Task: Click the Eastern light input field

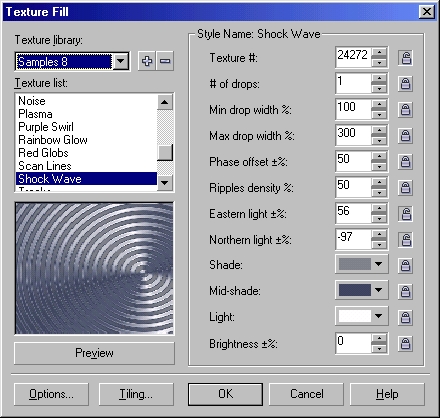Action: 353,213
